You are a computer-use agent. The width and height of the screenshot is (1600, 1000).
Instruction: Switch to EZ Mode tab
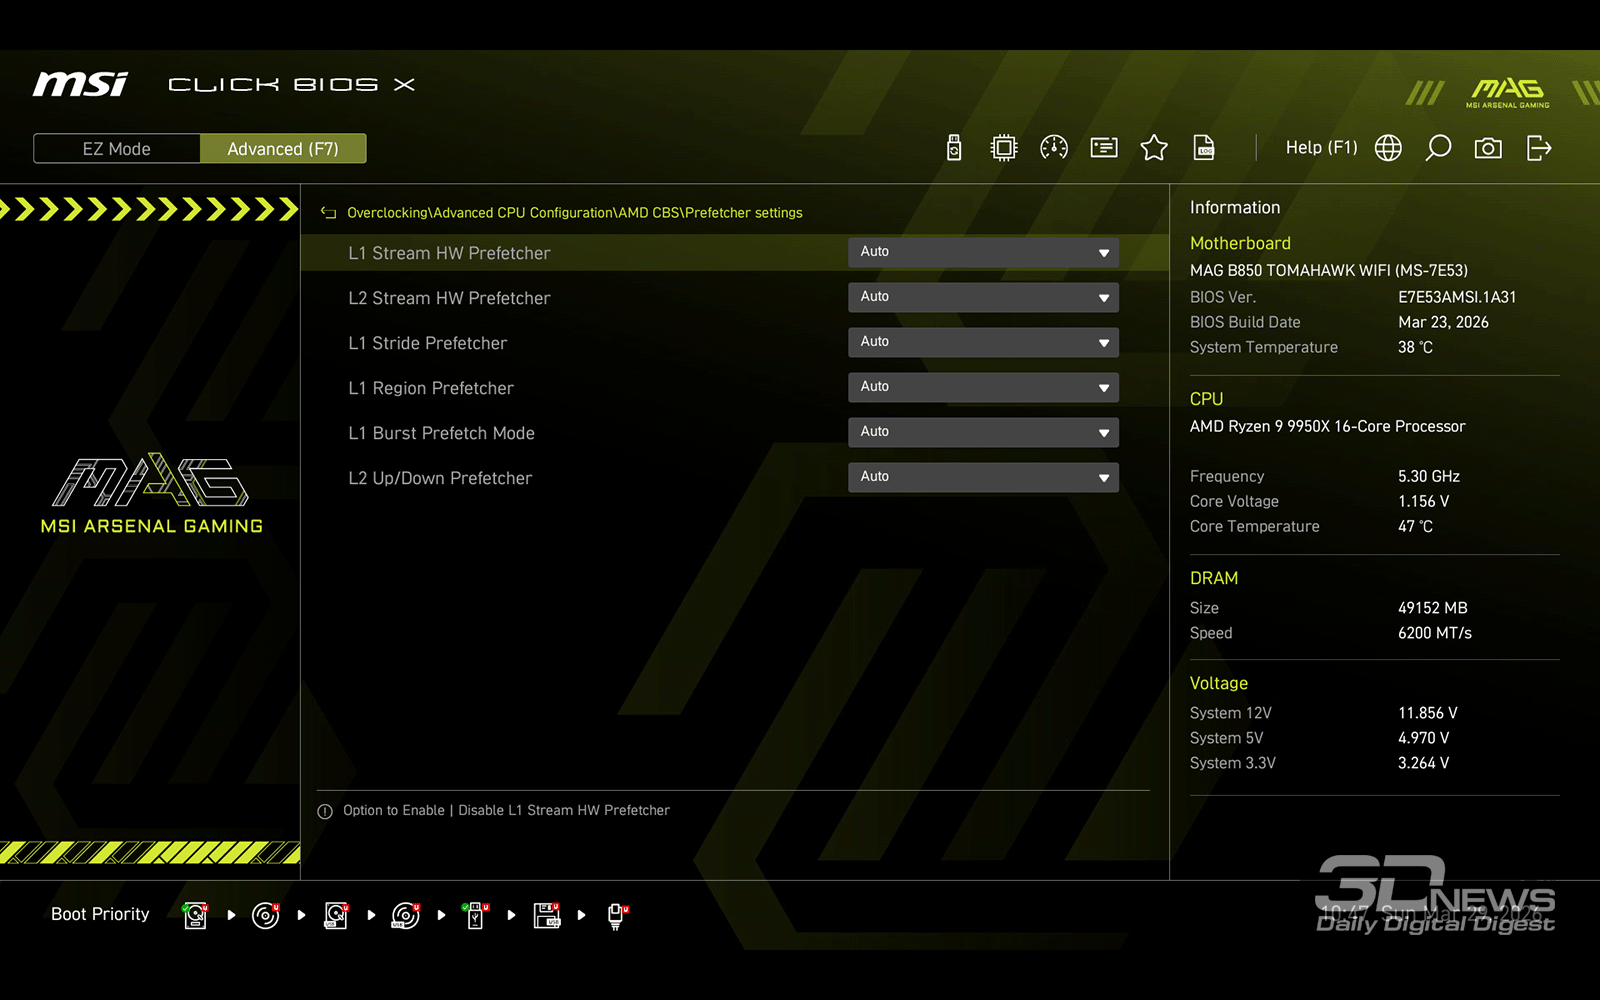(x=117, y=149)
